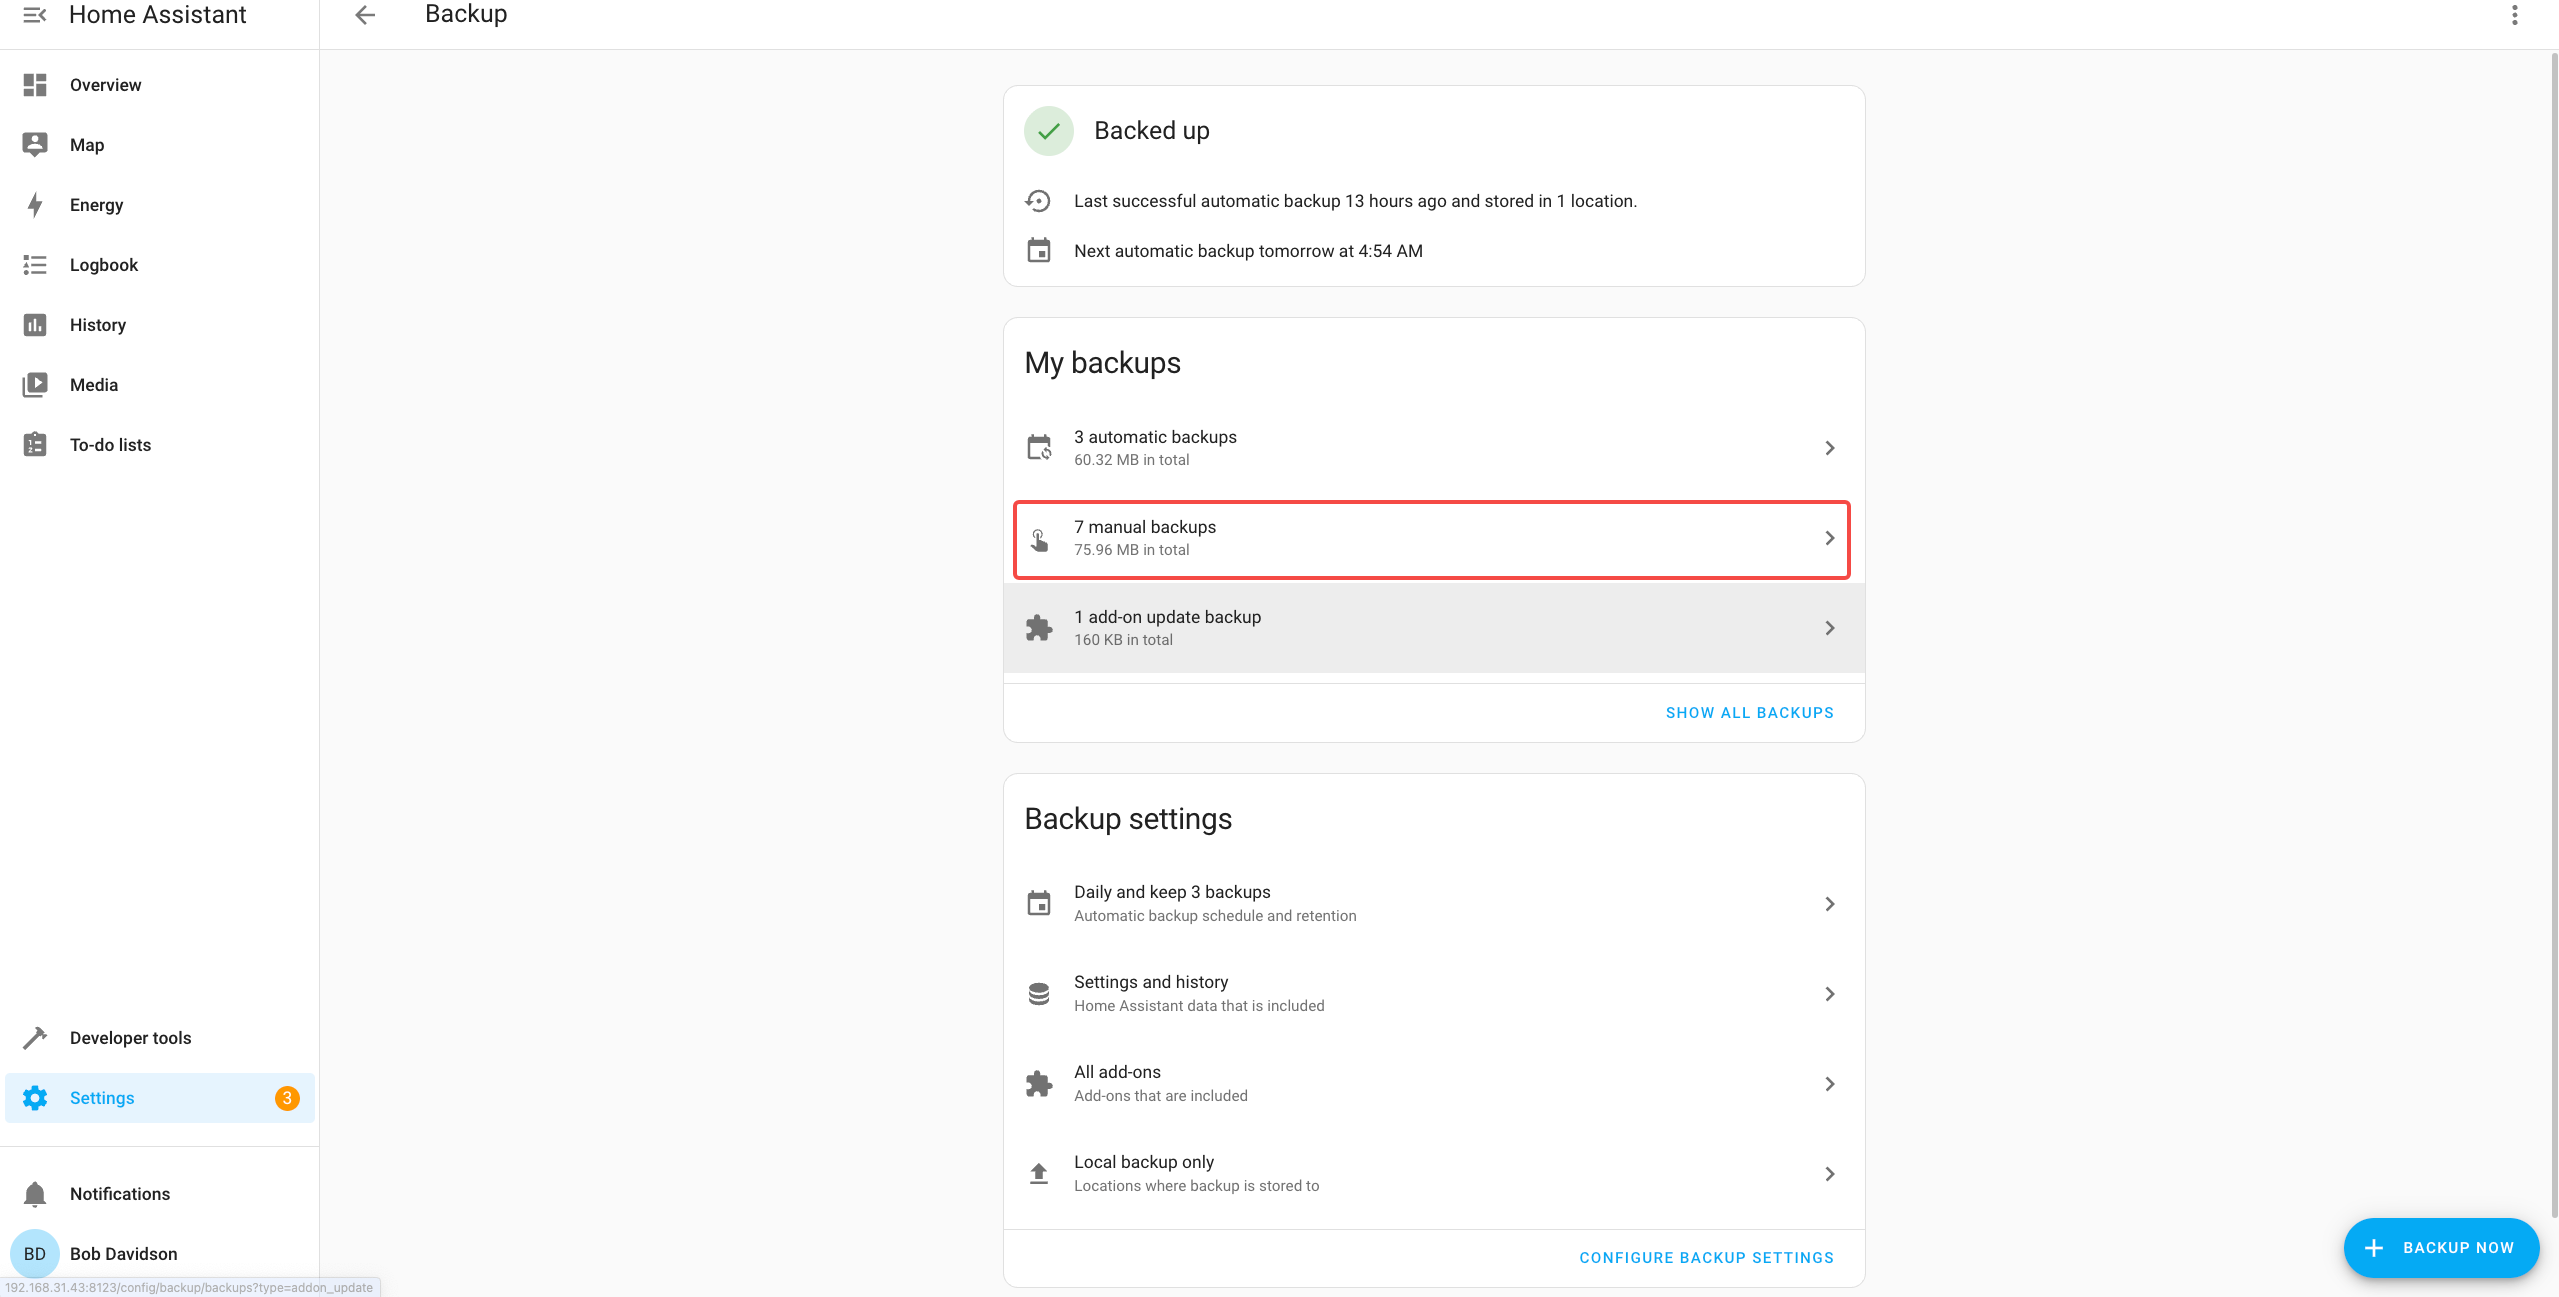Open Overview in the sidebar
The width and height of the screenshot is (2559, 1297).
(160, 85)
